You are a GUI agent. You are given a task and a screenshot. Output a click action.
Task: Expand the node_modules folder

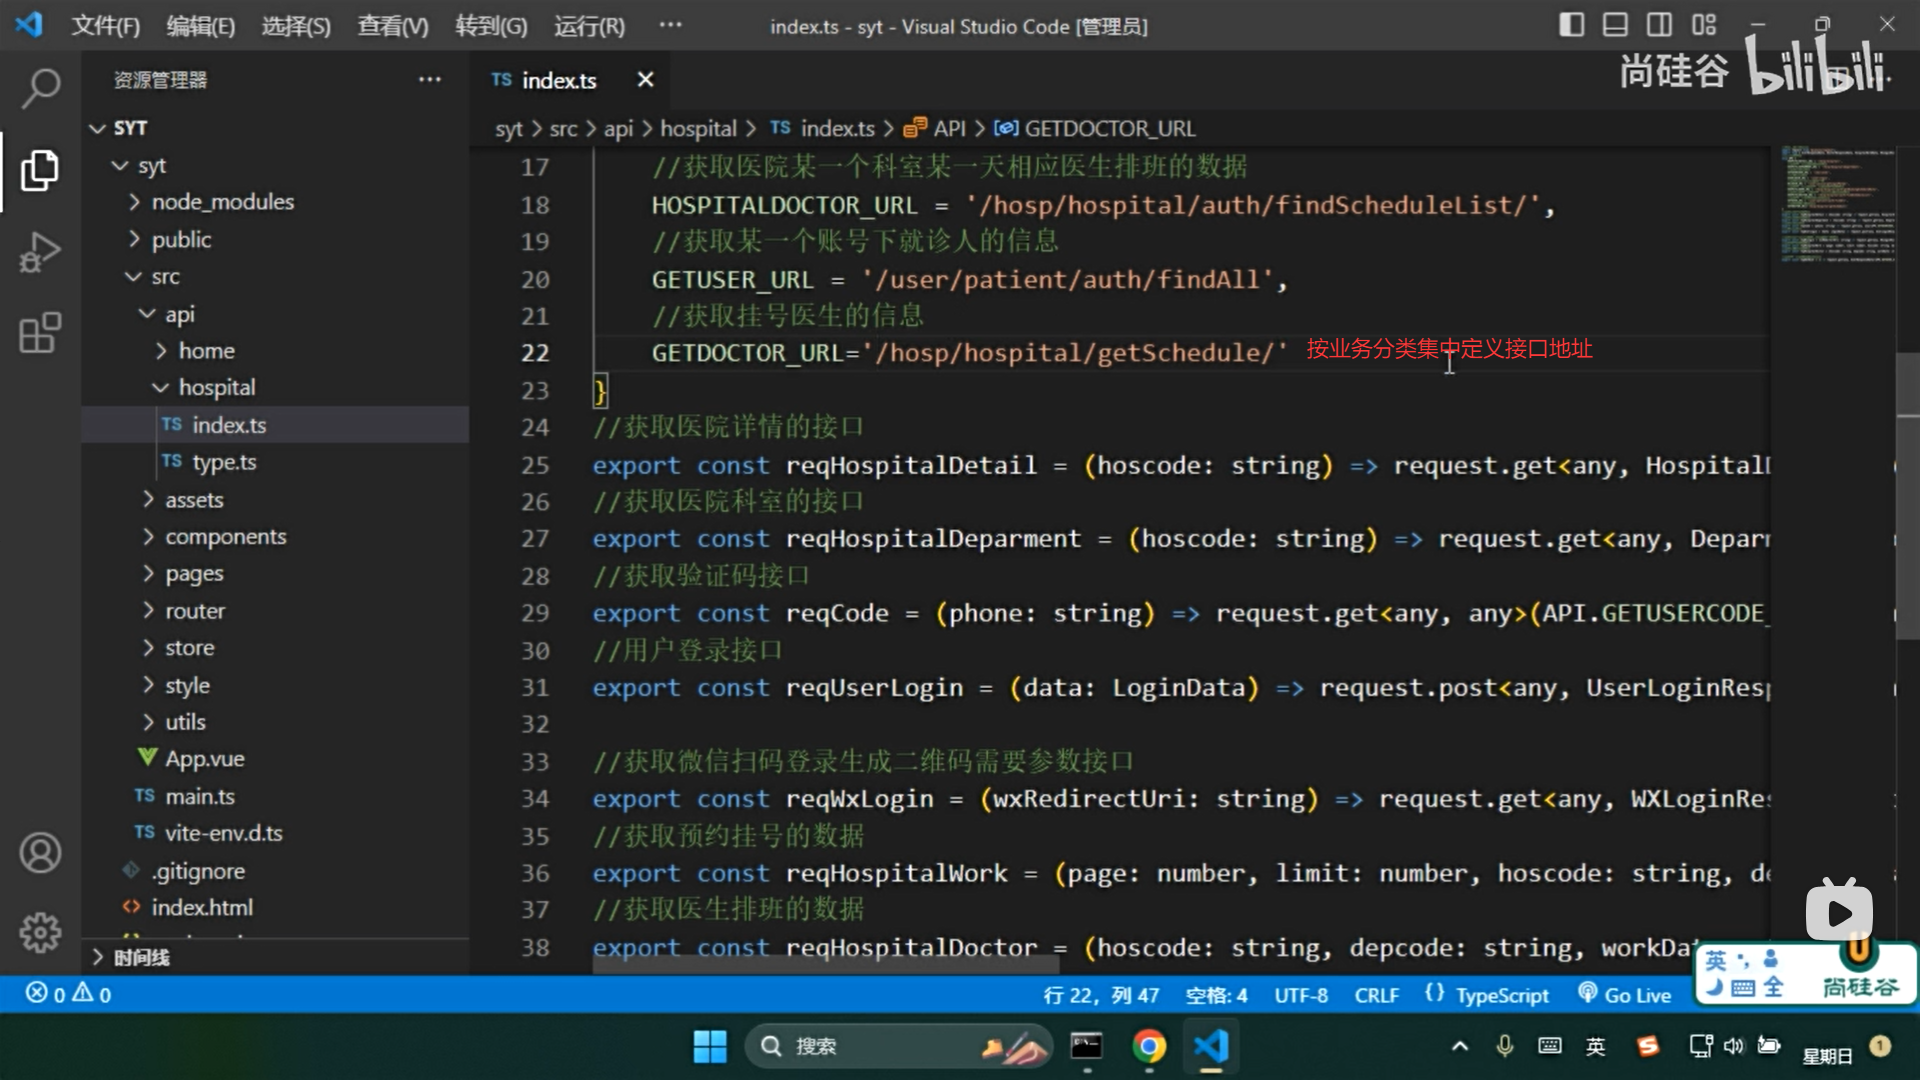[222, 202]
